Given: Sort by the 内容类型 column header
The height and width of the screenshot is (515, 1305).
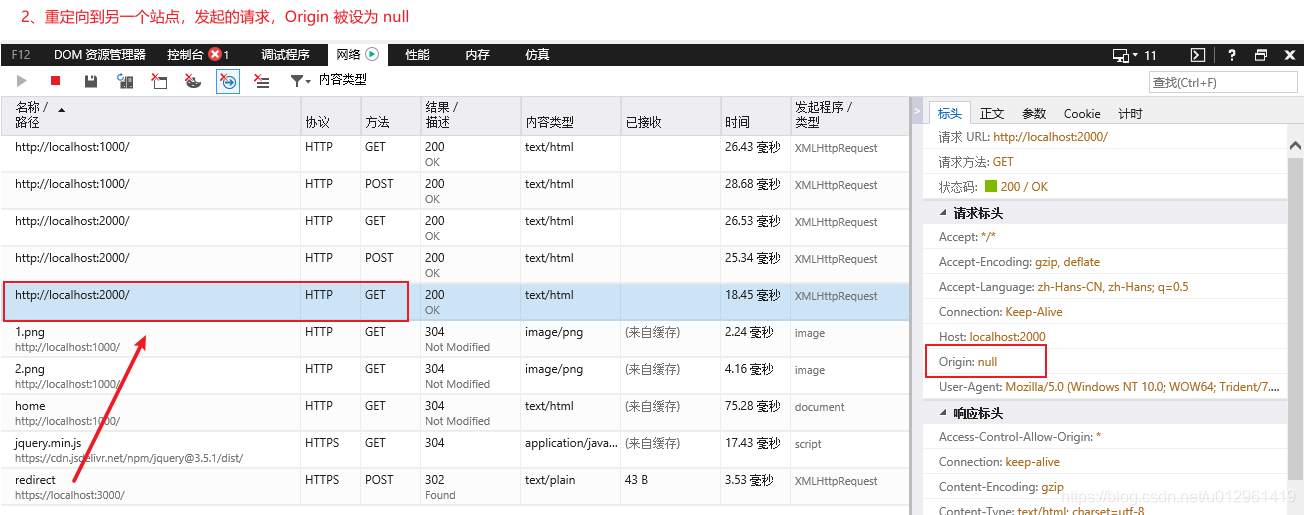Looking at the screenshot, I should pos(571,115).
